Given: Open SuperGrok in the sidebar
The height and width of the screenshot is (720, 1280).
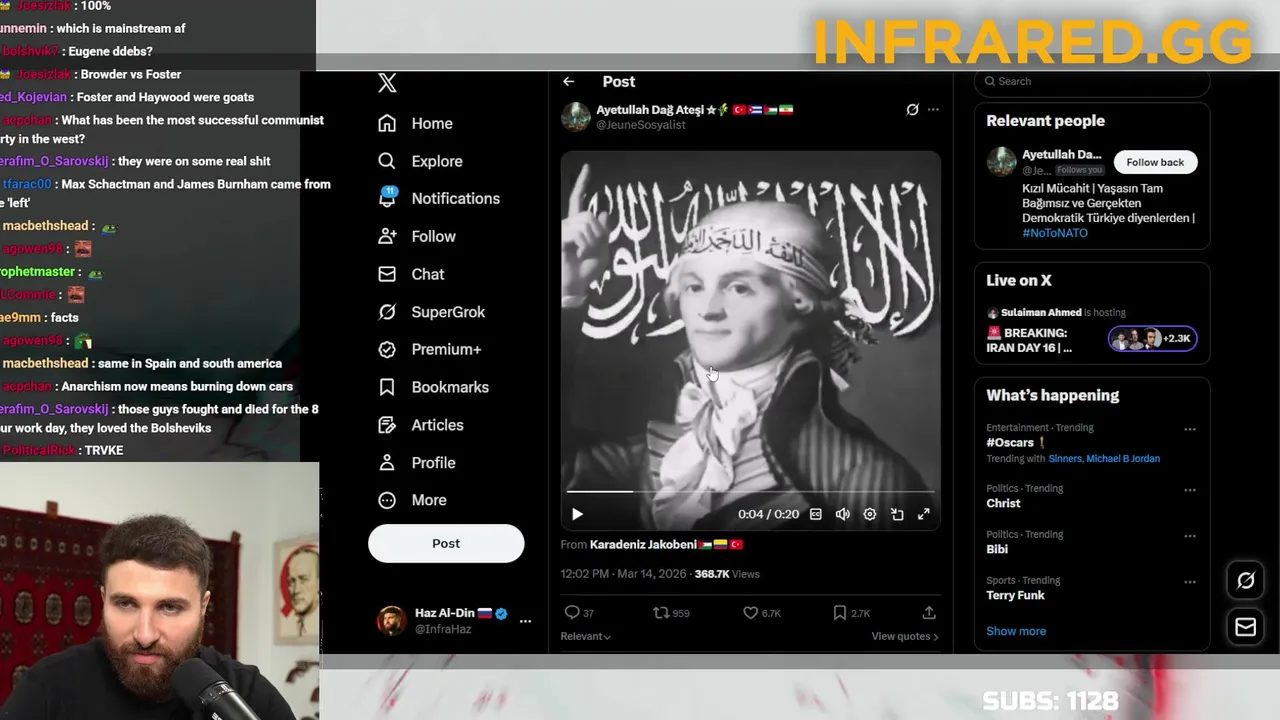Looking at the screenshot, I should pyautogui.click(x=431, y=312).
